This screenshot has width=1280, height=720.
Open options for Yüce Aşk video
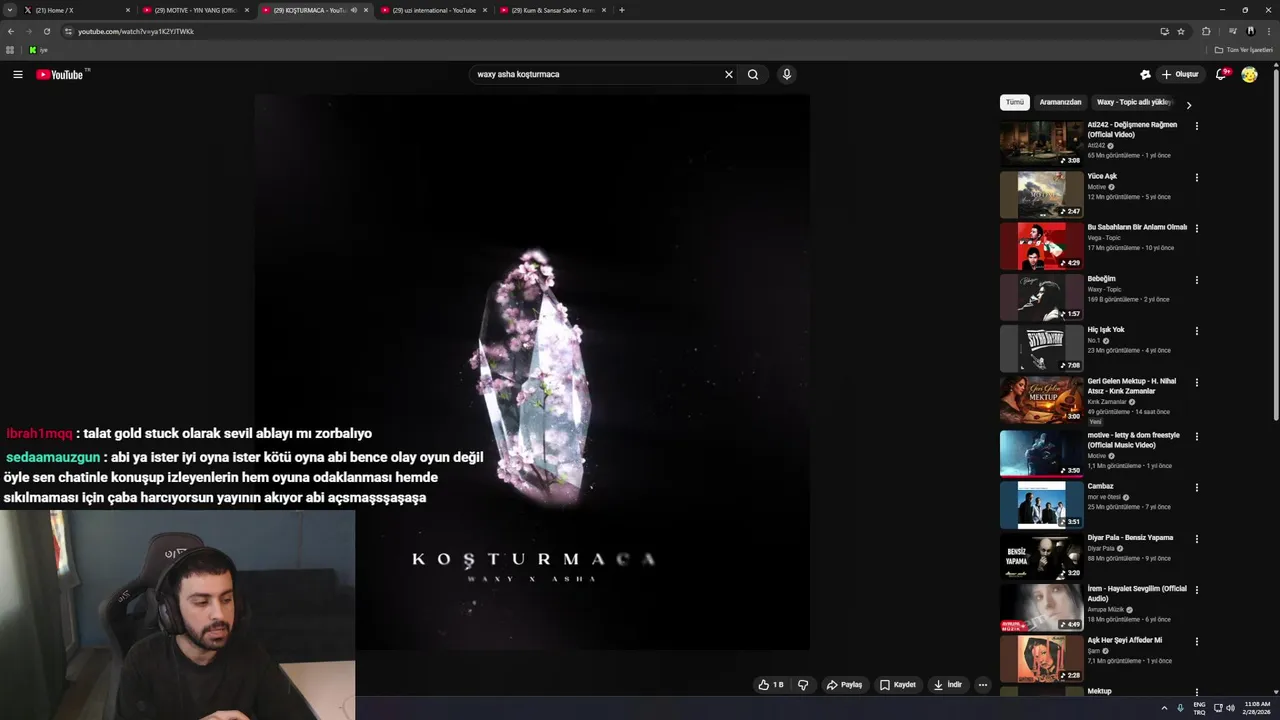click(x=1196, y=178)
